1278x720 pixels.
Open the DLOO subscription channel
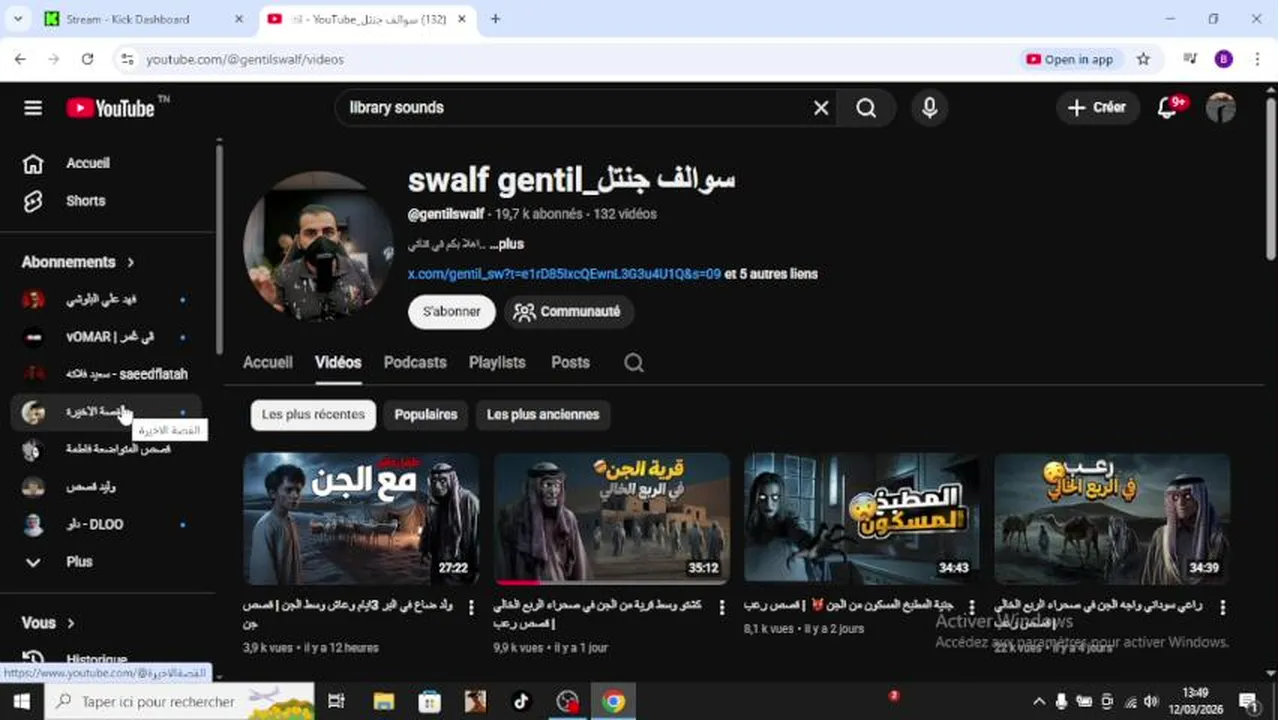coord(108,524)
